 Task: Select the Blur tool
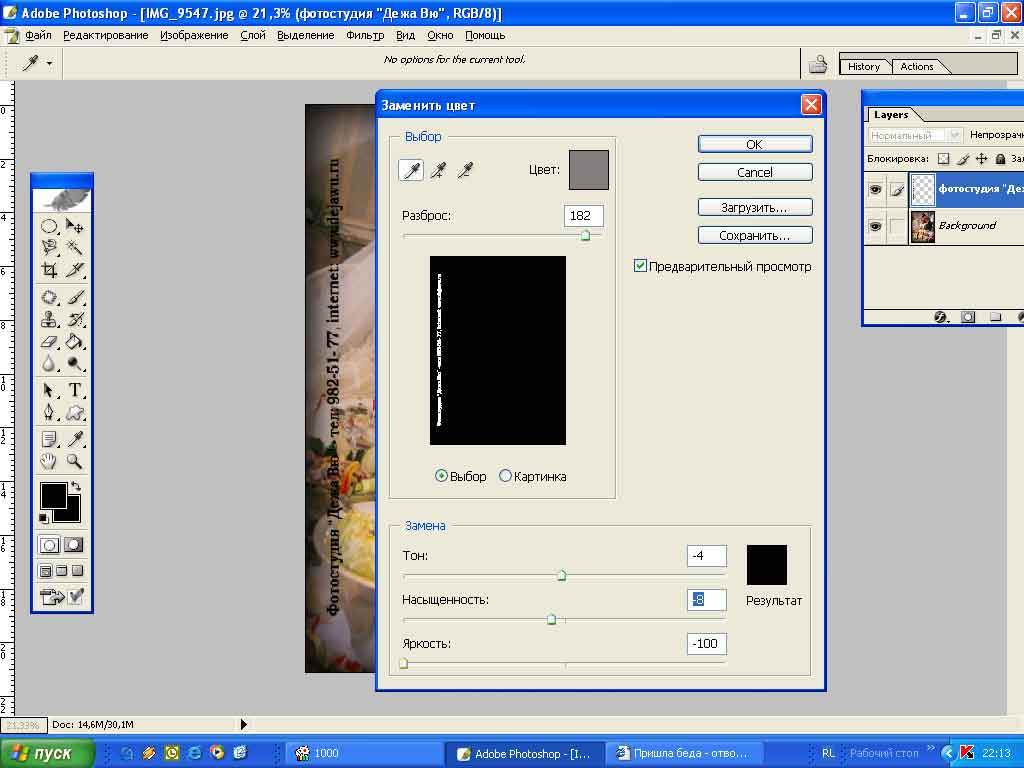click(49, 363)
